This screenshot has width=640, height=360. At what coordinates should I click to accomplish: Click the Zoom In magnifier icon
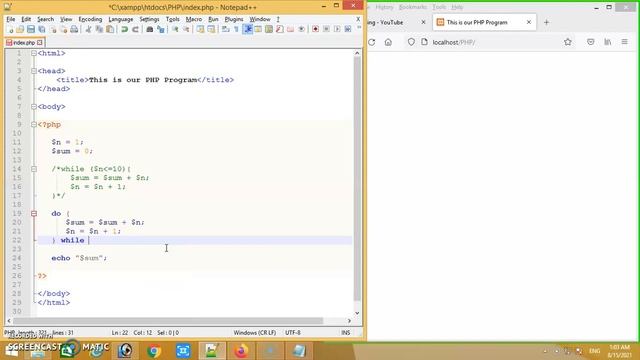(175, 29)
